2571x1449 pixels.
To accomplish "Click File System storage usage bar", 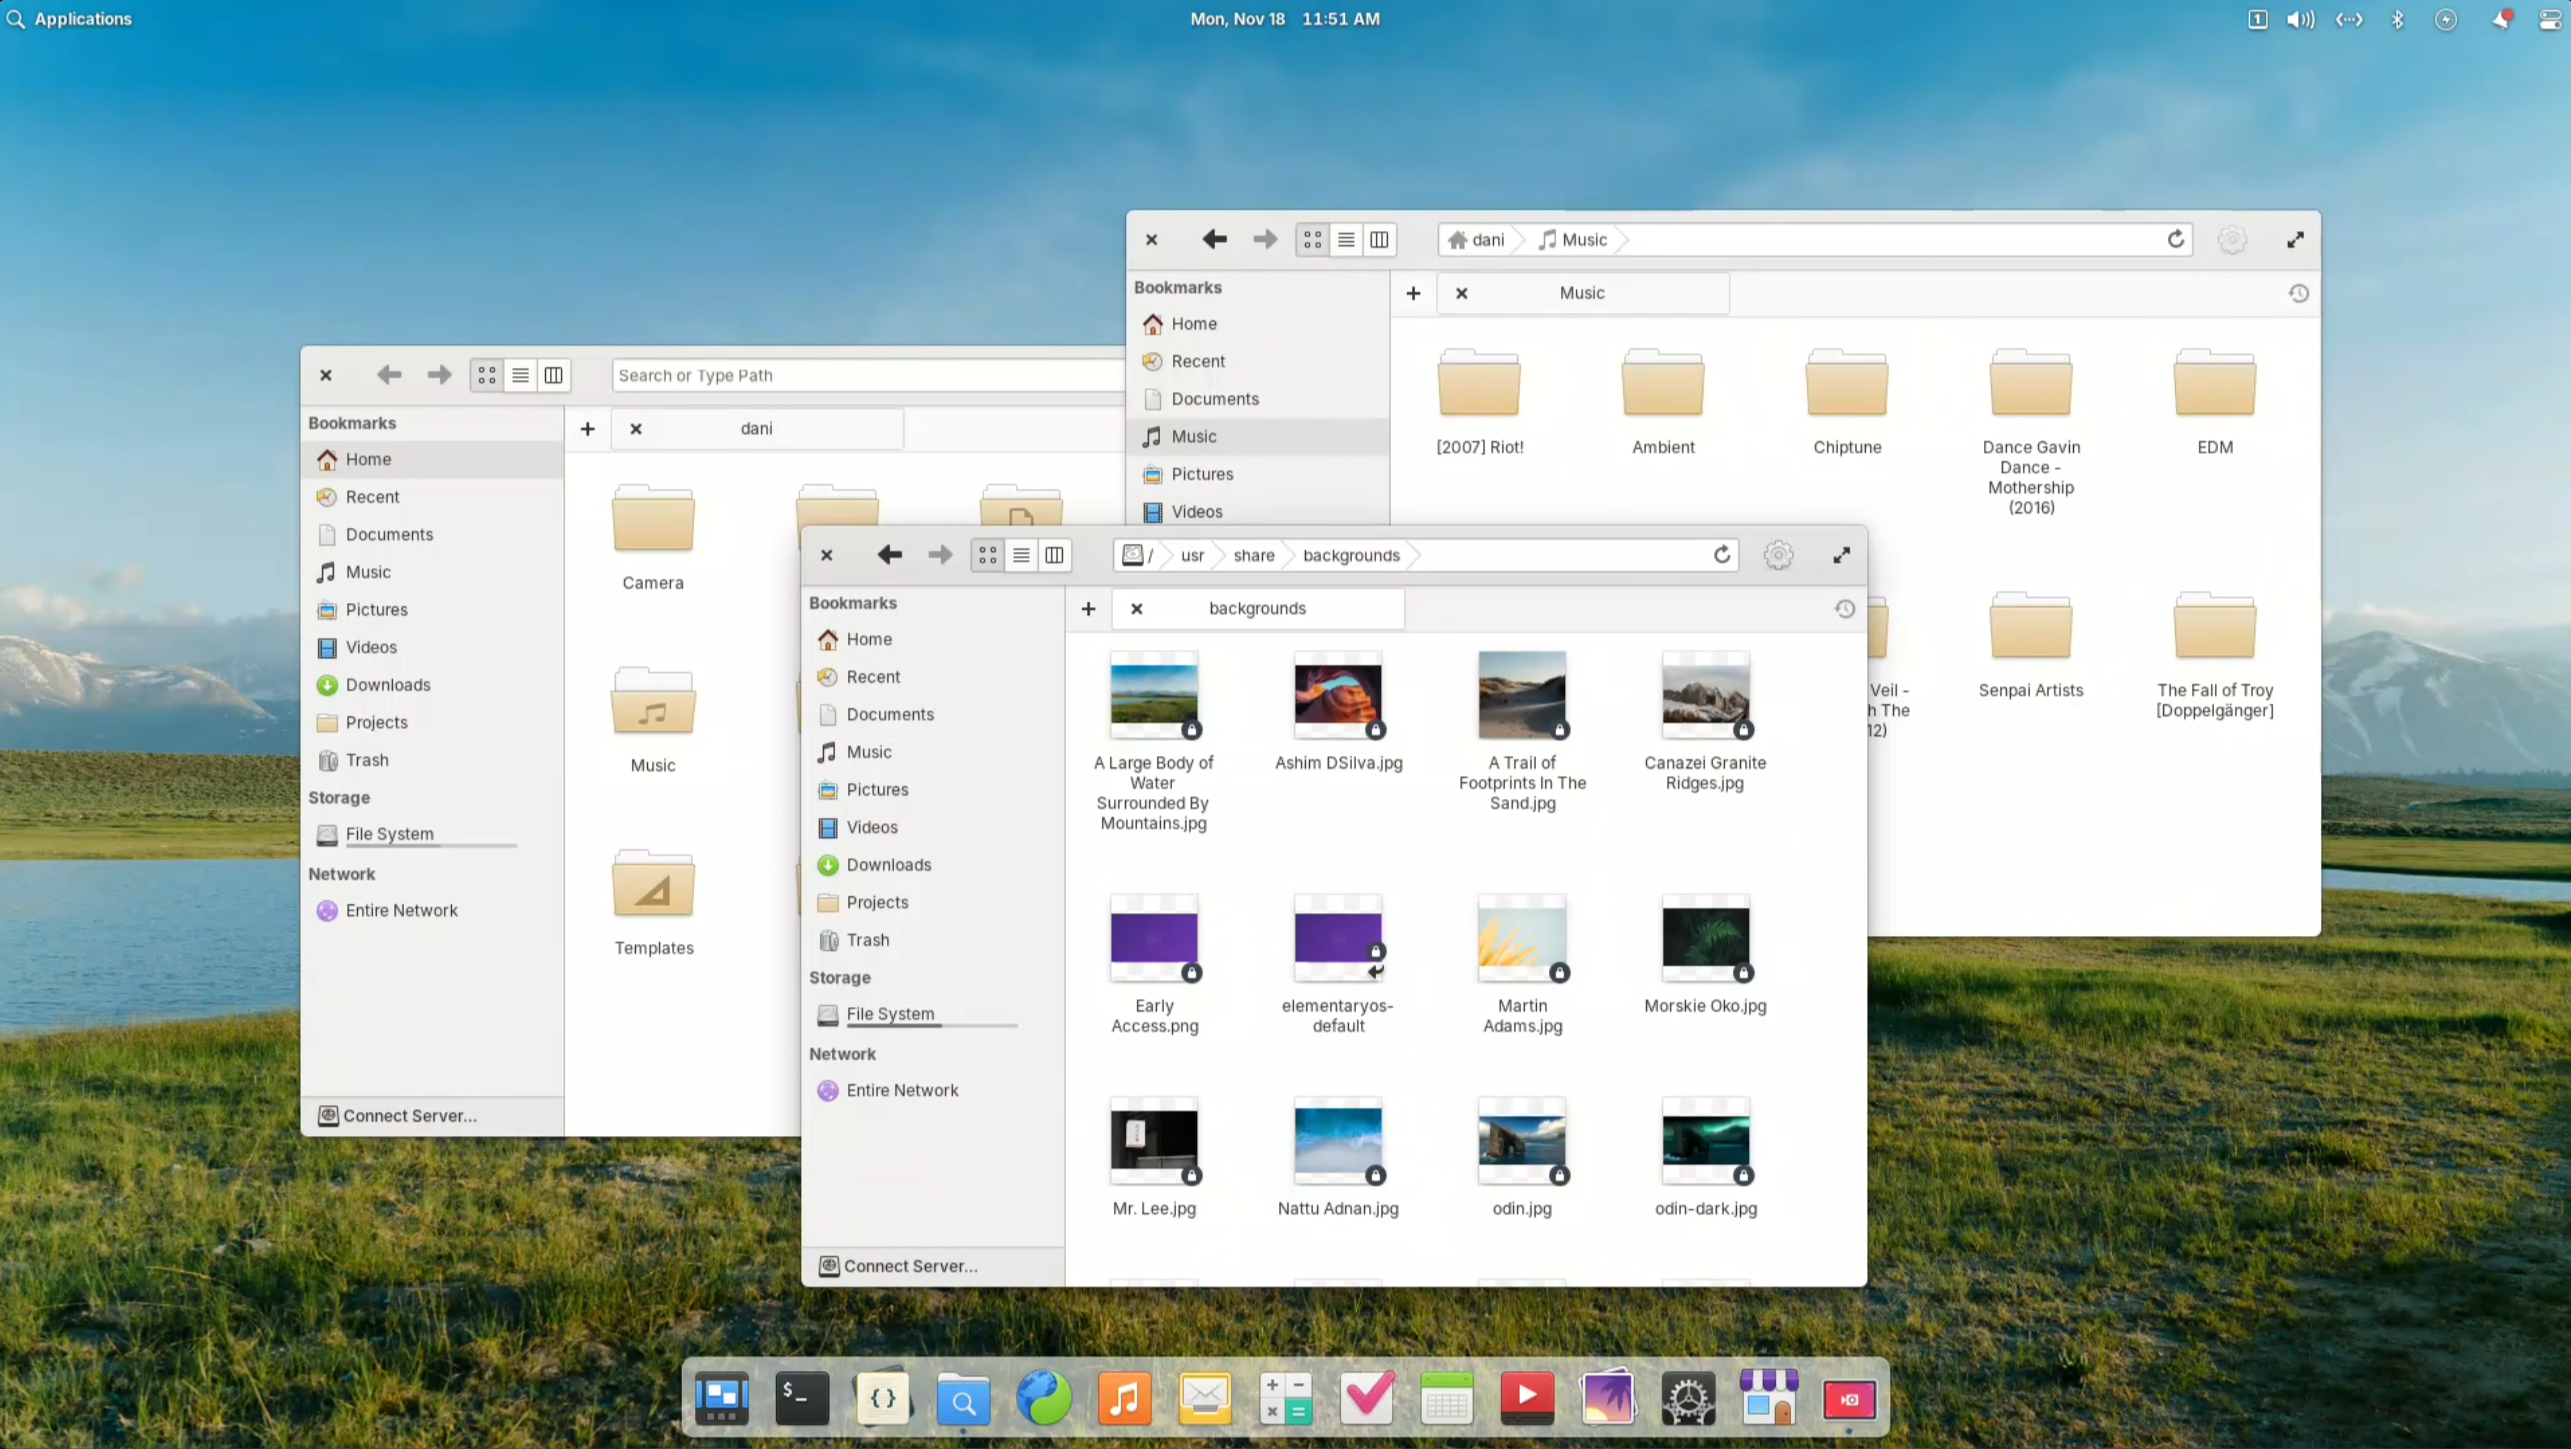I will pyautogui.click(x=931, y=1026).
